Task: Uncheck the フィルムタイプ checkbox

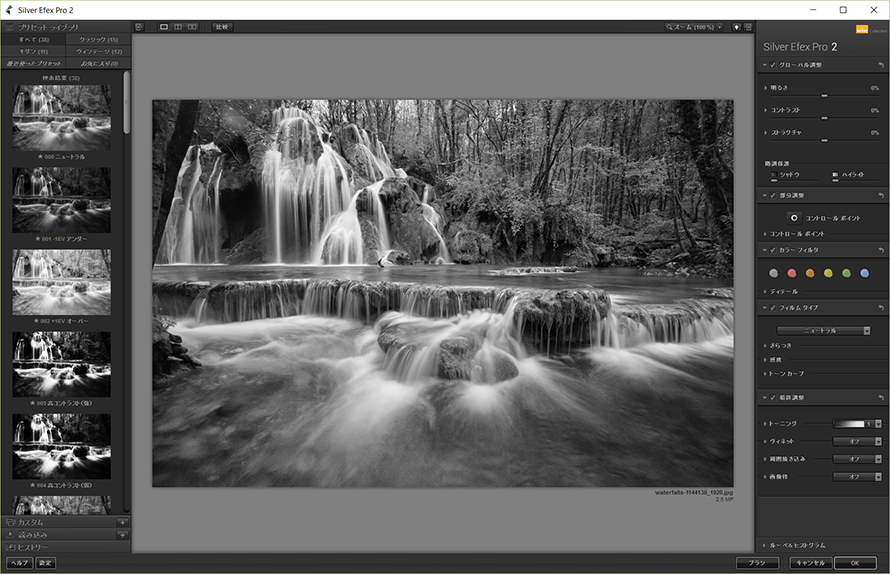Action: click(x=773, y=308)
